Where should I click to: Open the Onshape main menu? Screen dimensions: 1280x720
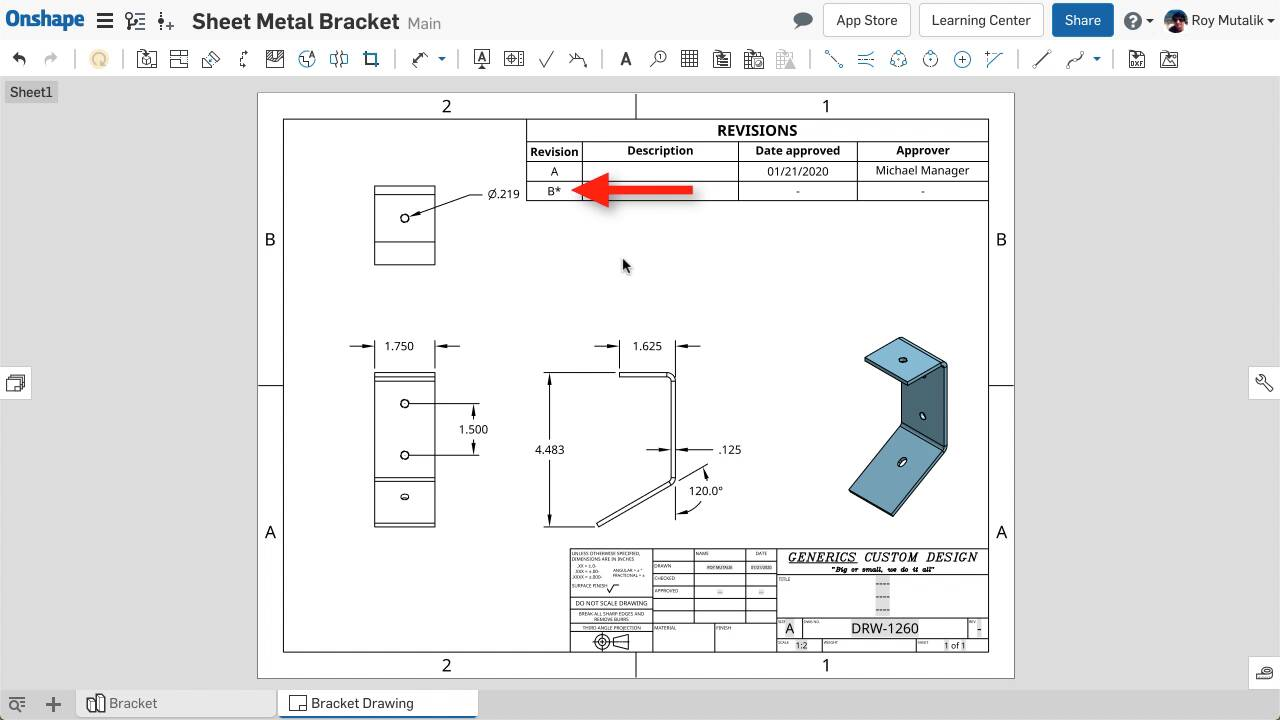click(105, 19)
